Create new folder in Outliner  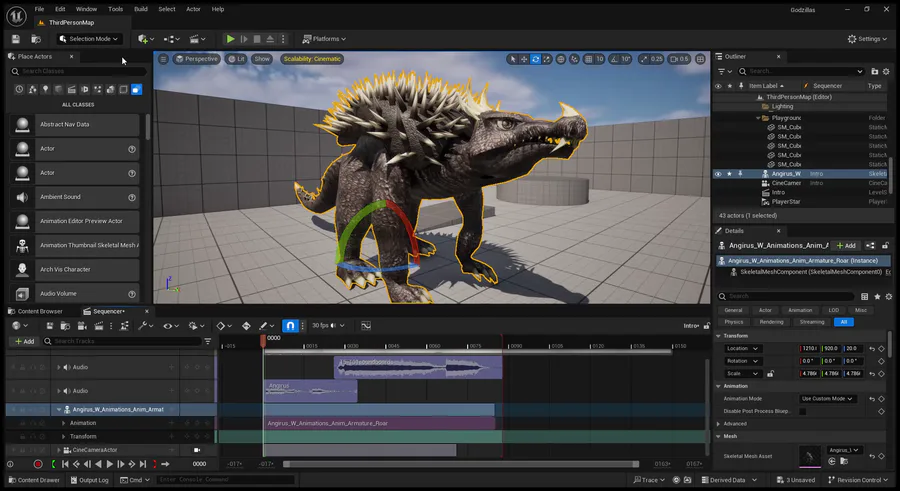pyautogui.click(x=875, y=71)
